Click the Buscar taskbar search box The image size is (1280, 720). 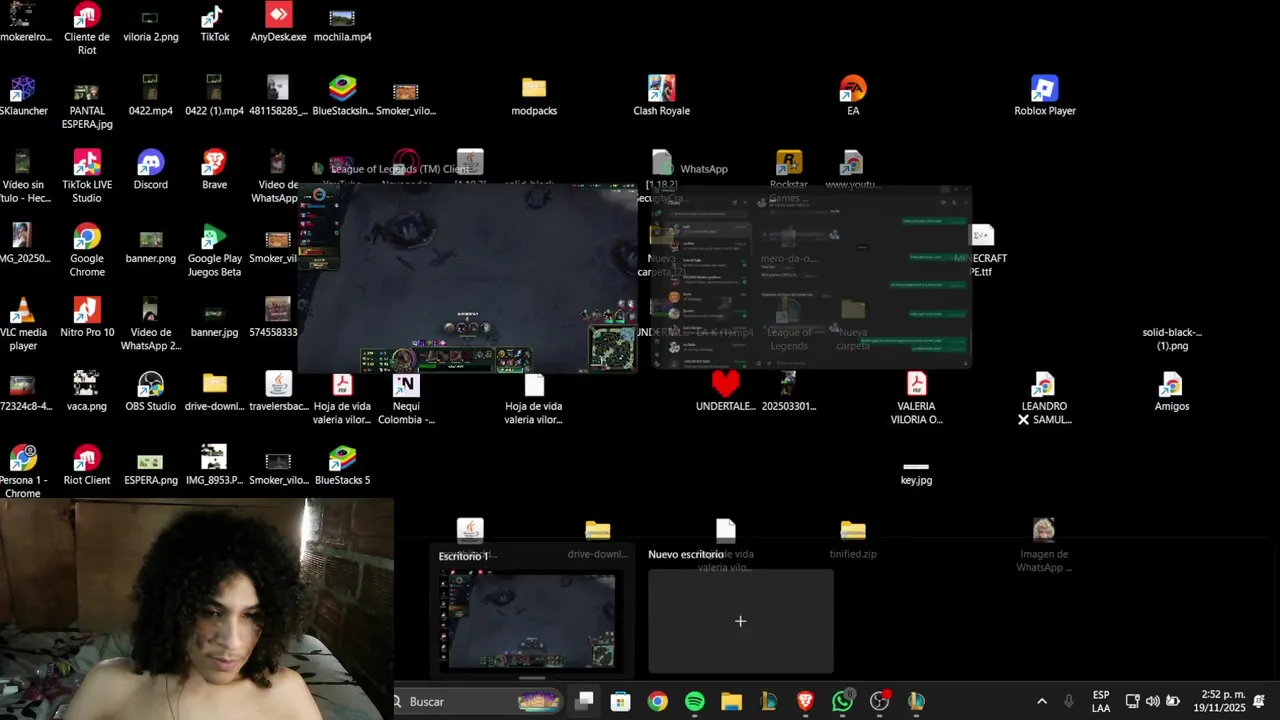(x=478, y=701)
